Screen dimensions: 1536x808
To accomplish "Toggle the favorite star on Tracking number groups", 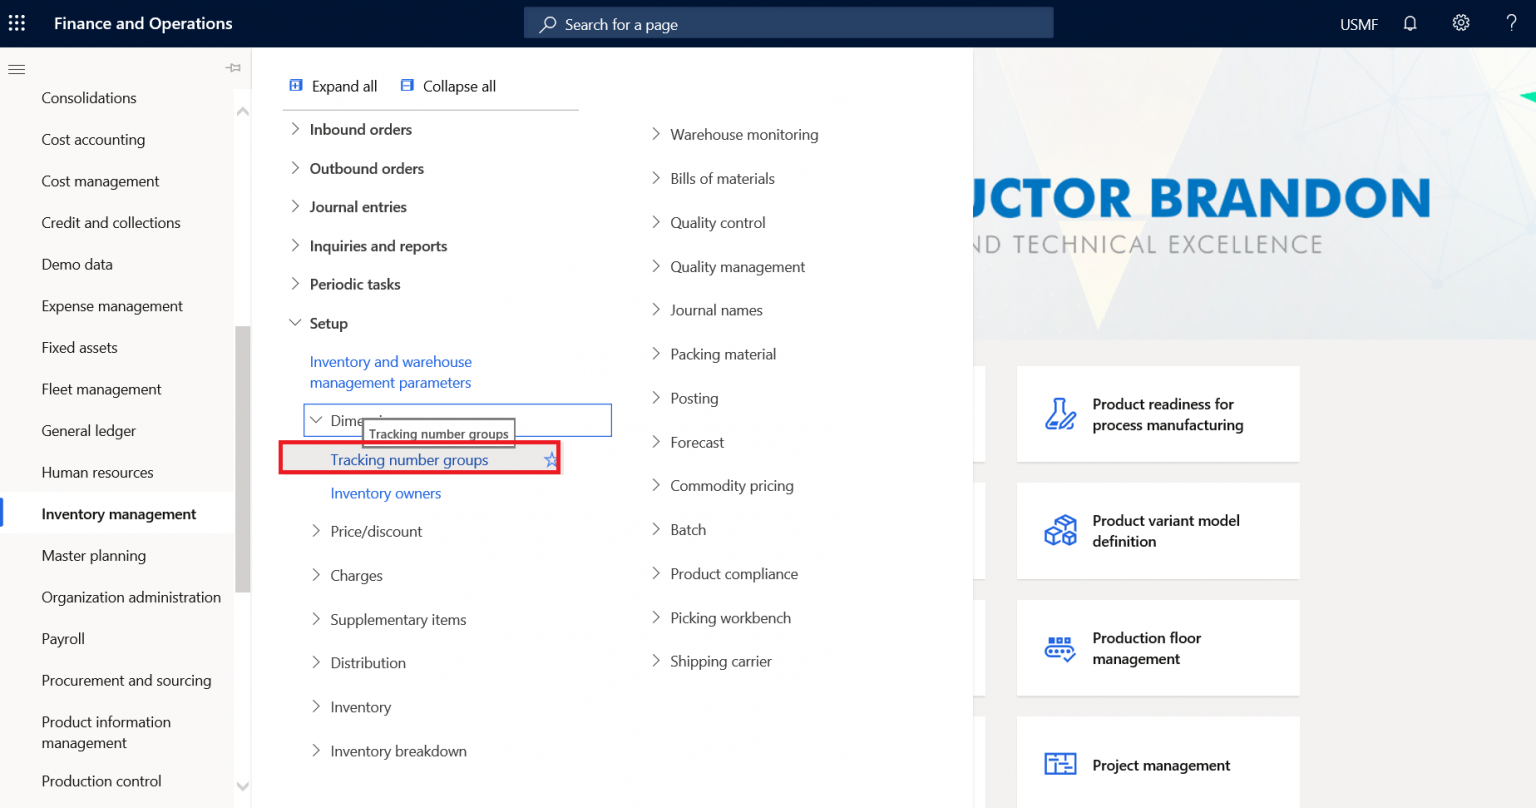I will (550, 459).
